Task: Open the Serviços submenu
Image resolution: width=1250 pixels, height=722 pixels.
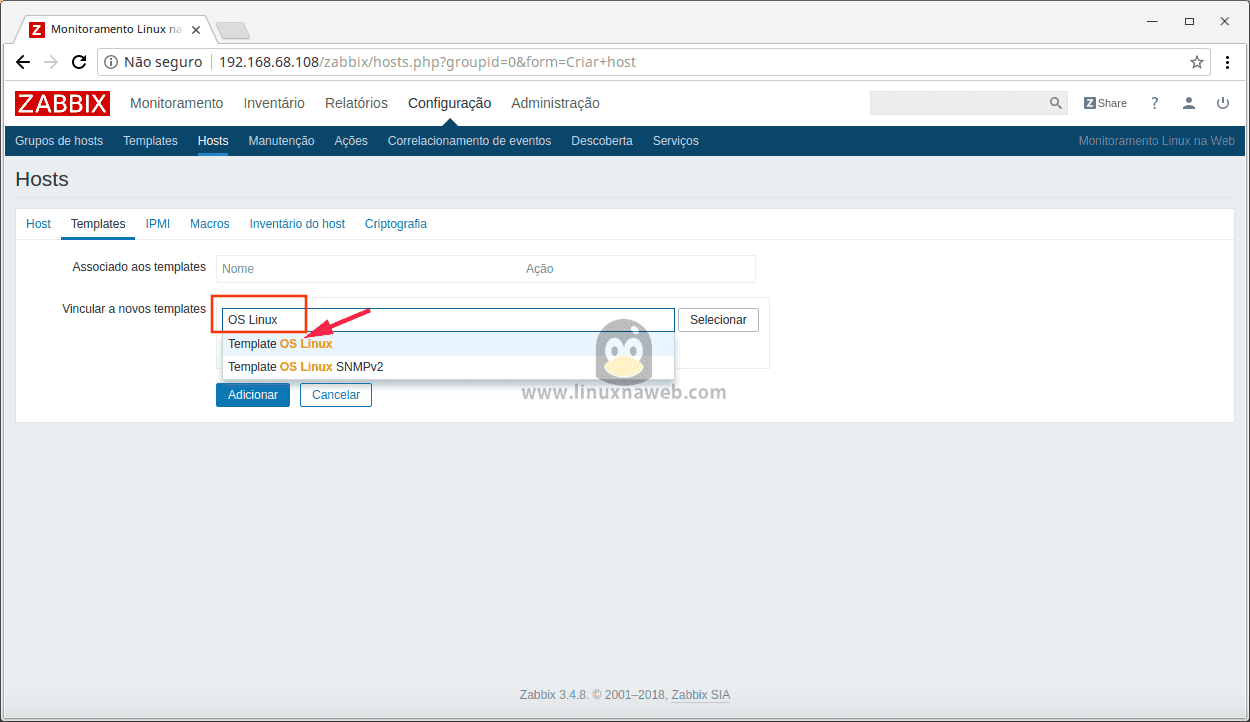Action: coord(676,141)
